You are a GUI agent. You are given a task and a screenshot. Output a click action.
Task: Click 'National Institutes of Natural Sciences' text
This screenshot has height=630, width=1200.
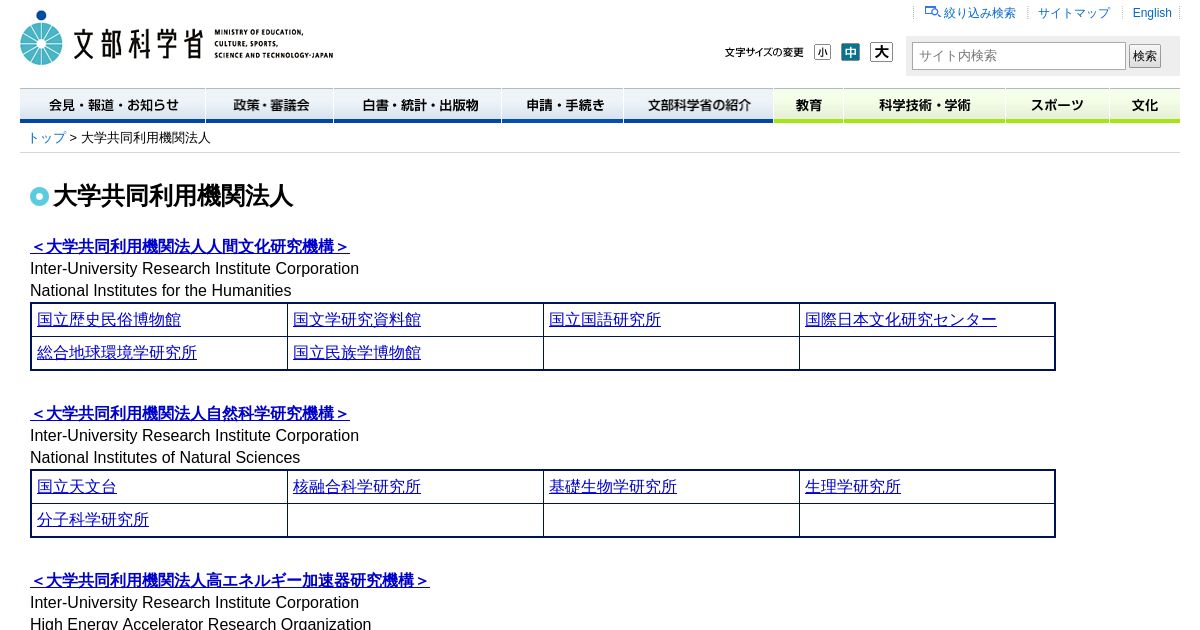coord(165,458)
